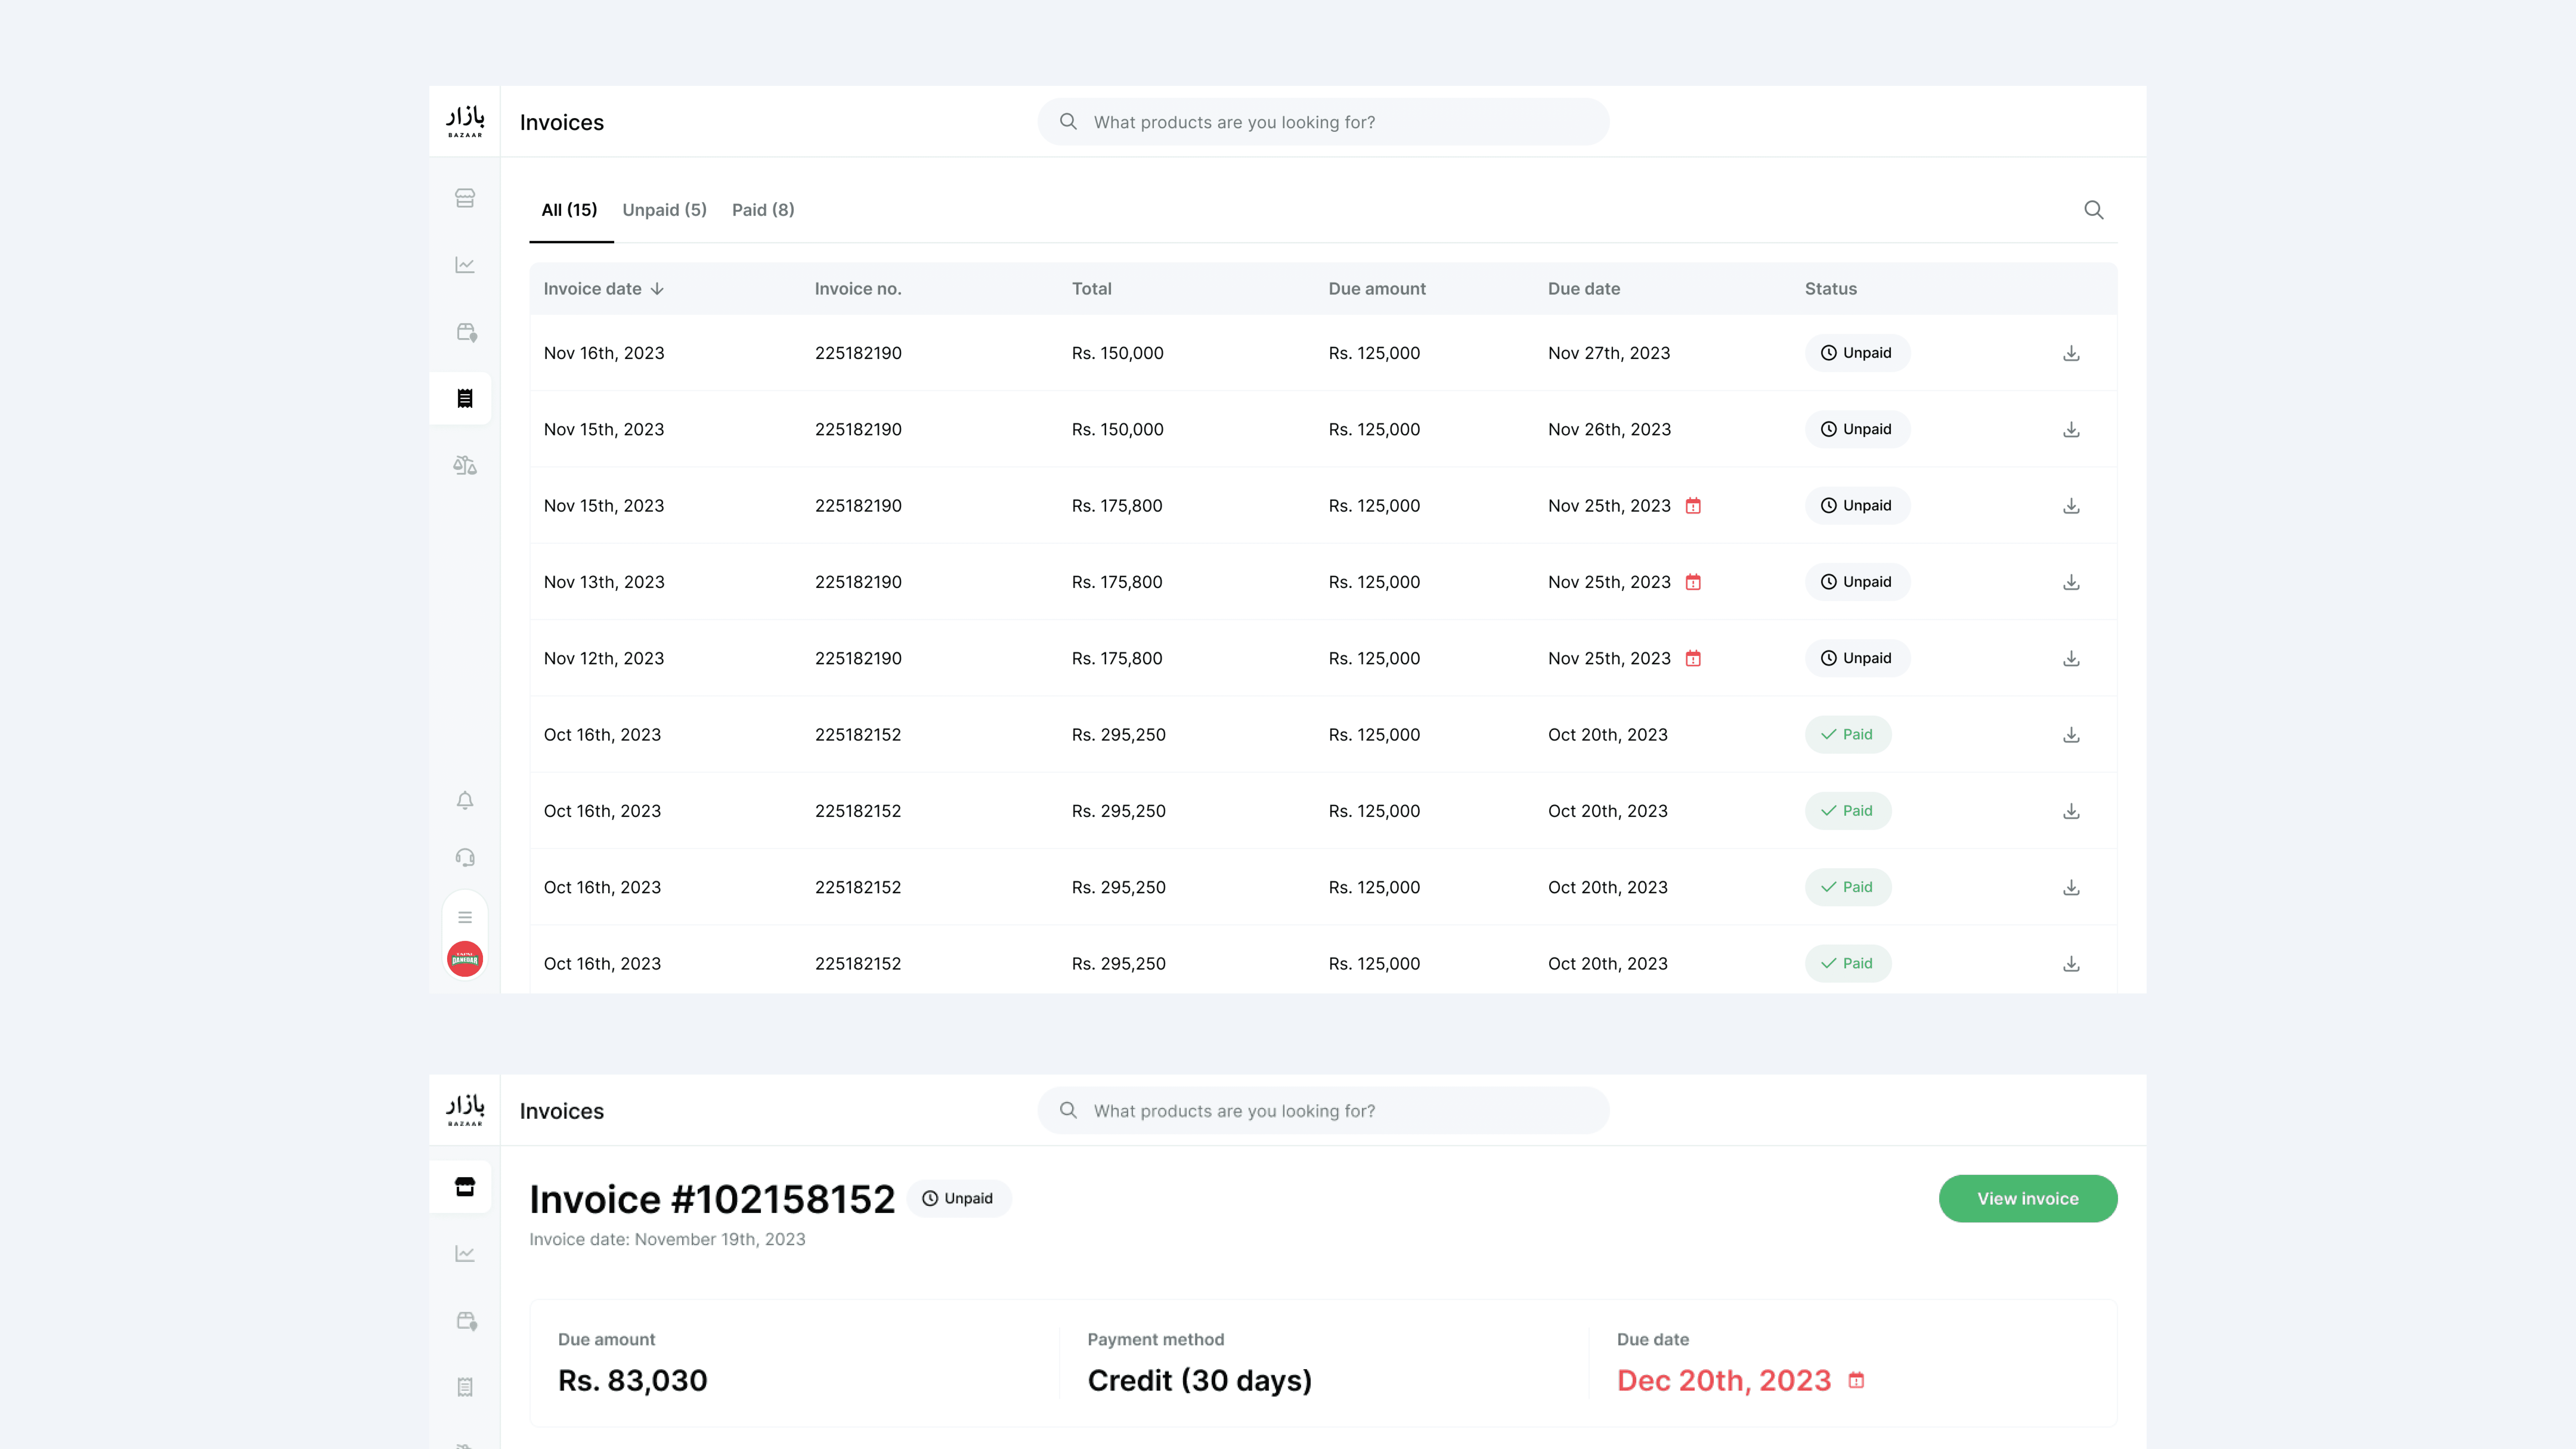Viewport: 2576px width, 1449px height.
Task: Select the active invoices receipt icon in the list sidebar
Action: 465,398
